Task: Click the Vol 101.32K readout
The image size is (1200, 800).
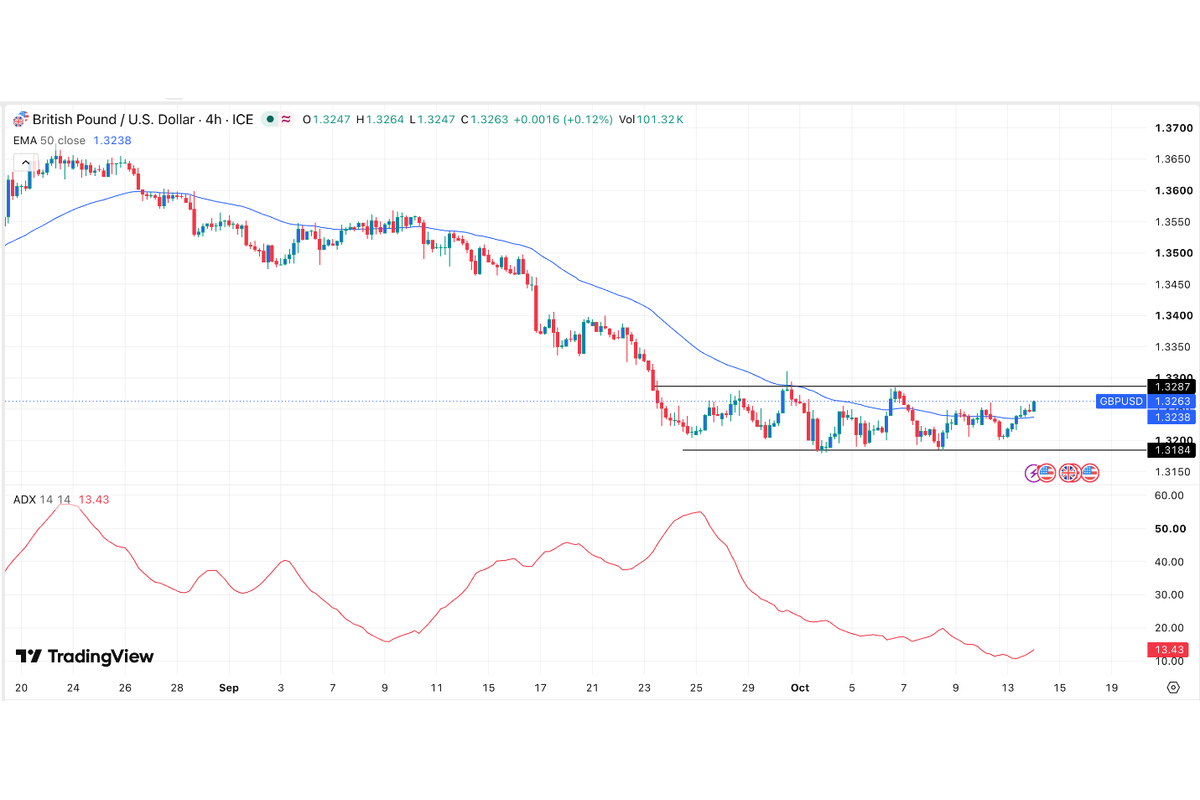Action: point(651,119)
